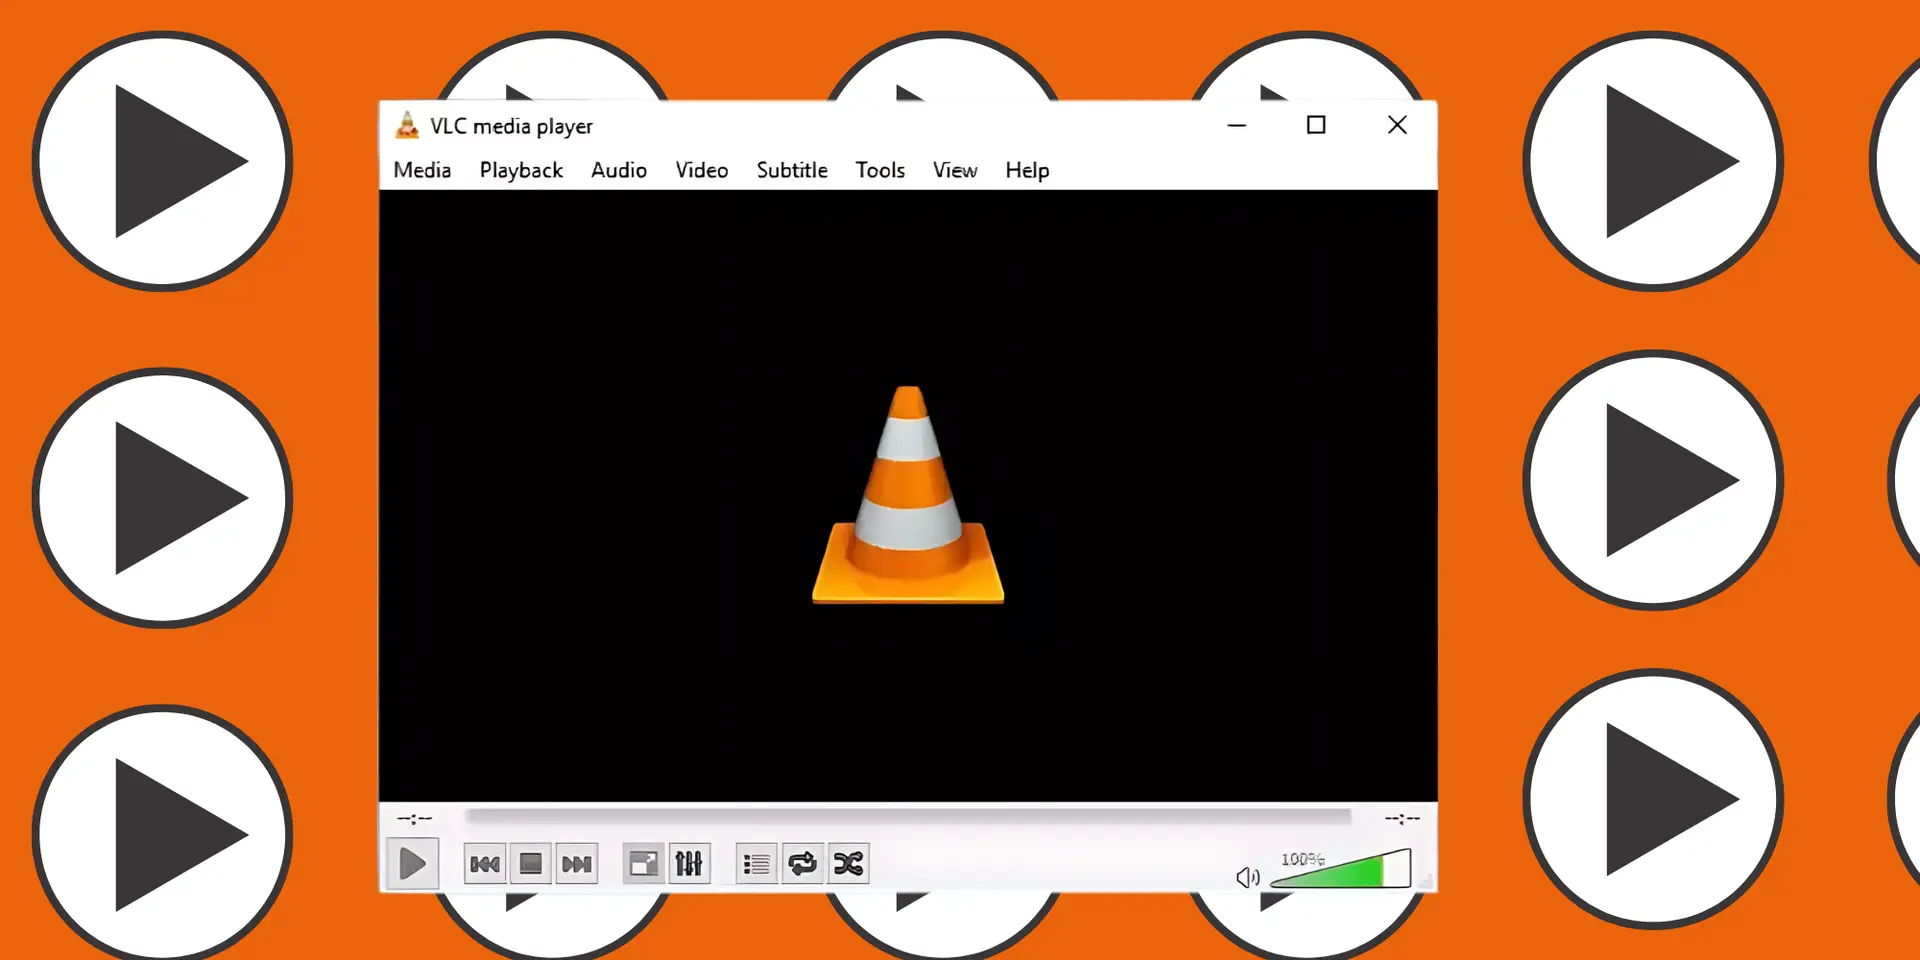This screenshot has height=960, width=1920.
Task: Open the Help menu
Action: pyautogui.click(x=1026, y=170)
